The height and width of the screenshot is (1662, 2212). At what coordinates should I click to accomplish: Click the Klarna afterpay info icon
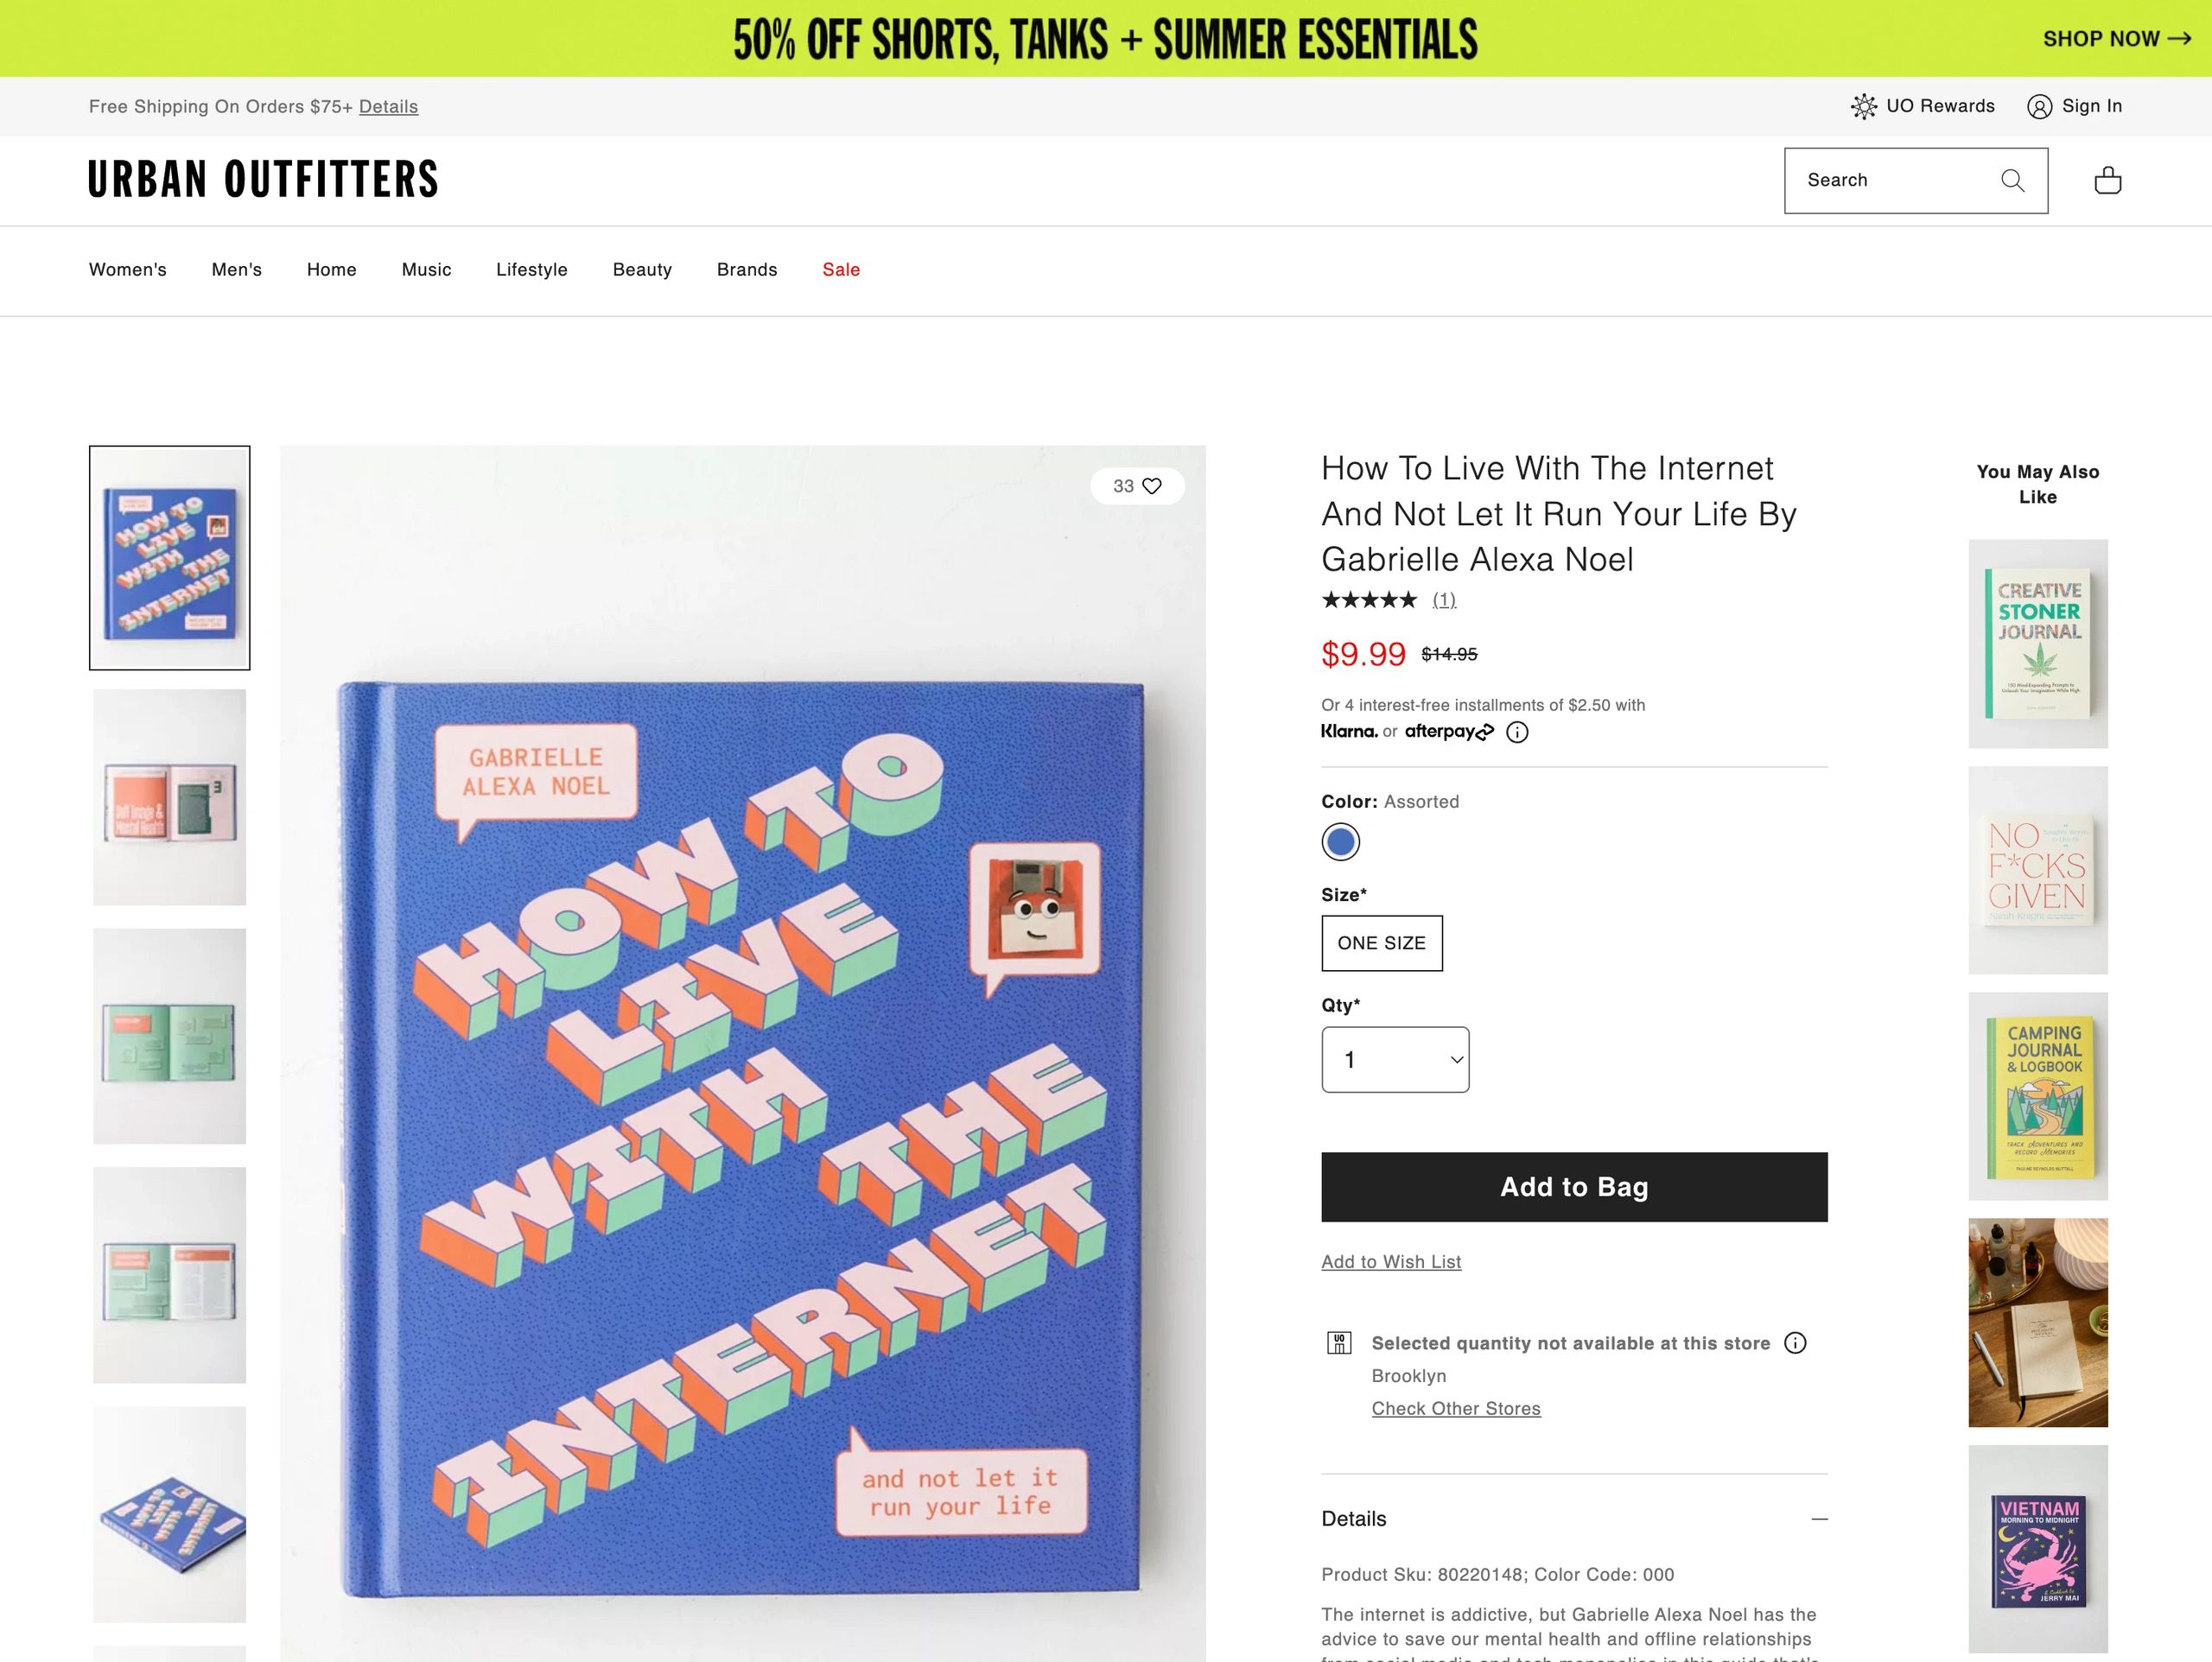tap(1517, 732)
